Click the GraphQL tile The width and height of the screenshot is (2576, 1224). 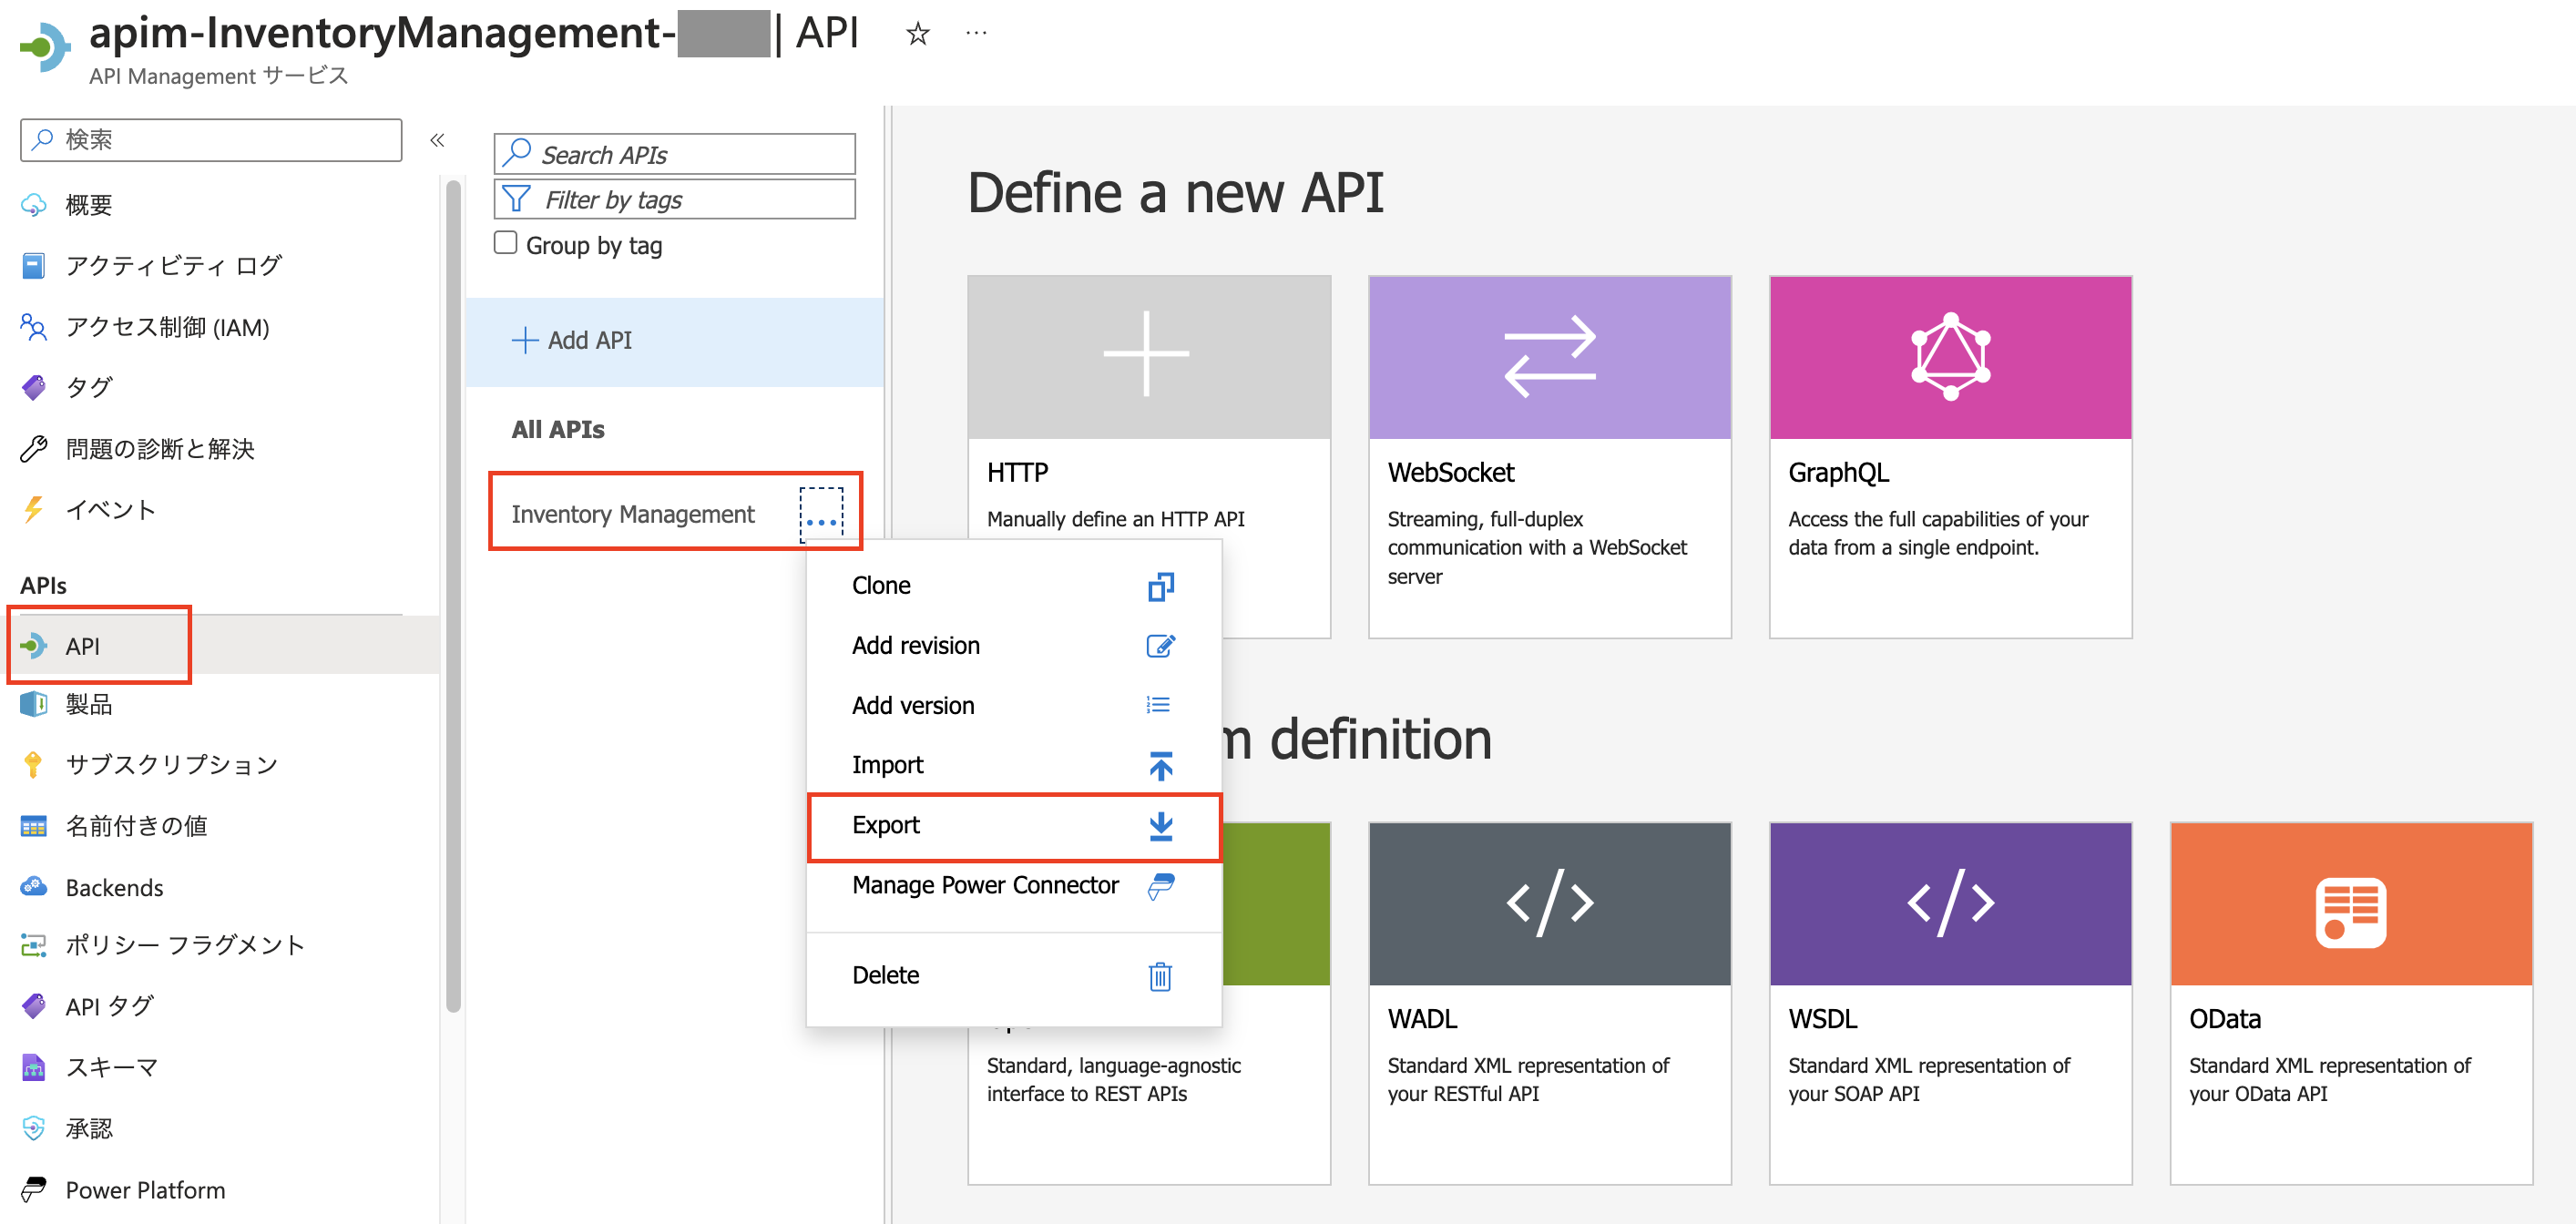[x=1949, y=455]
